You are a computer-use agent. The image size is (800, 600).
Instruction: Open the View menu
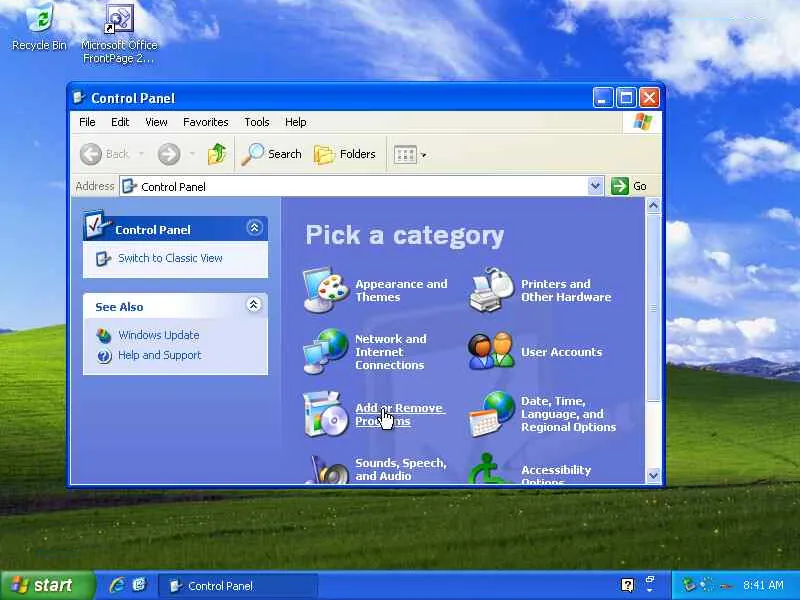point(156,122)
